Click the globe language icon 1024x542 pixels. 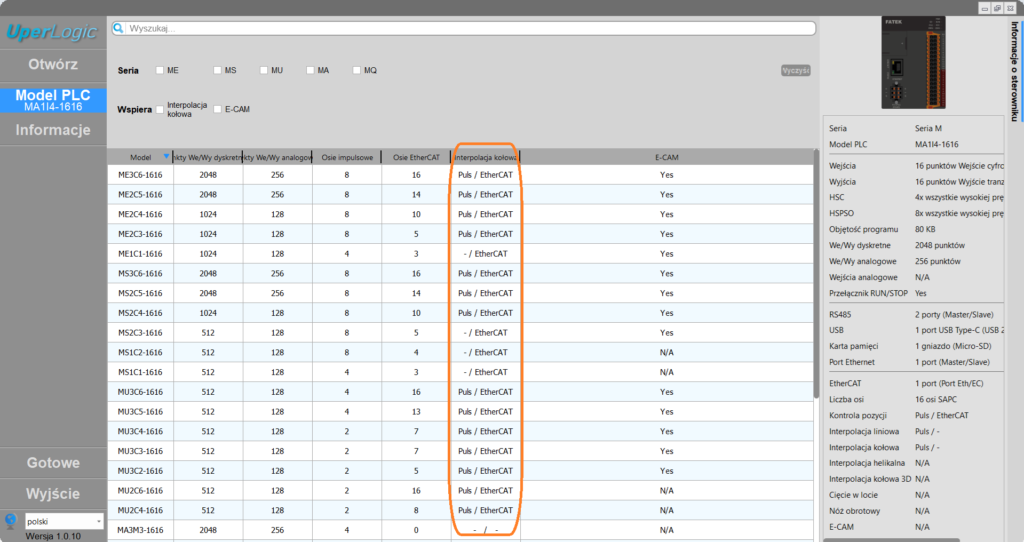coord(10,520)
